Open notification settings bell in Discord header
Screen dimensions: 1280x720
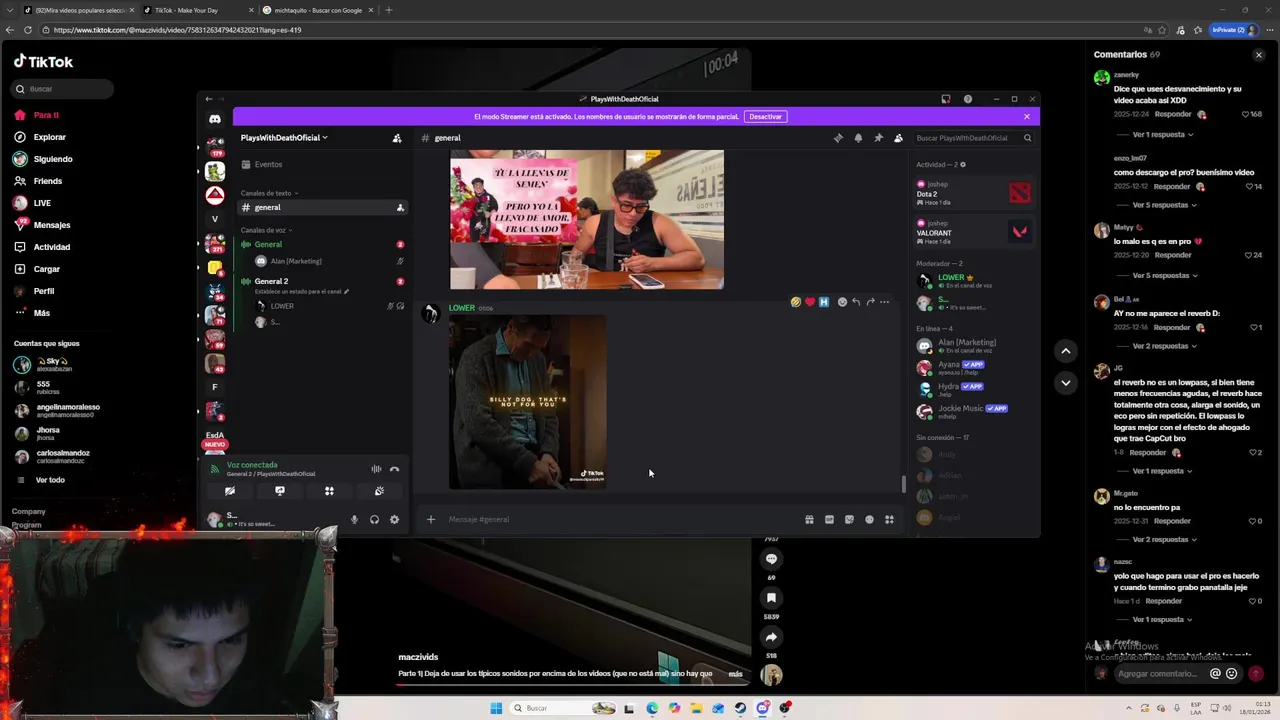(x=858, y=138)
